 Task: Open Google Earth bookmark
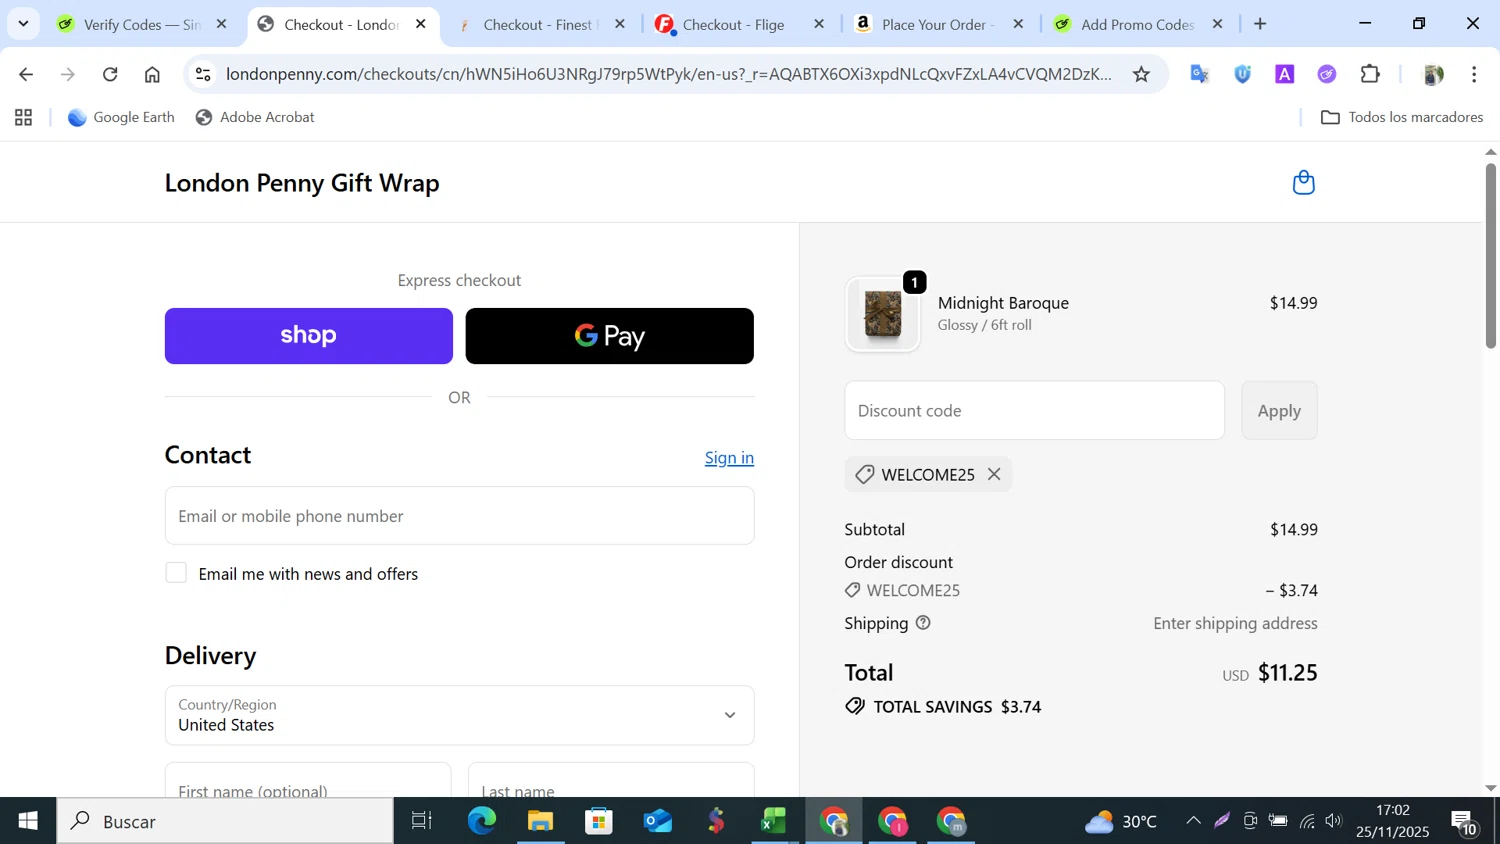click(121, 117)
